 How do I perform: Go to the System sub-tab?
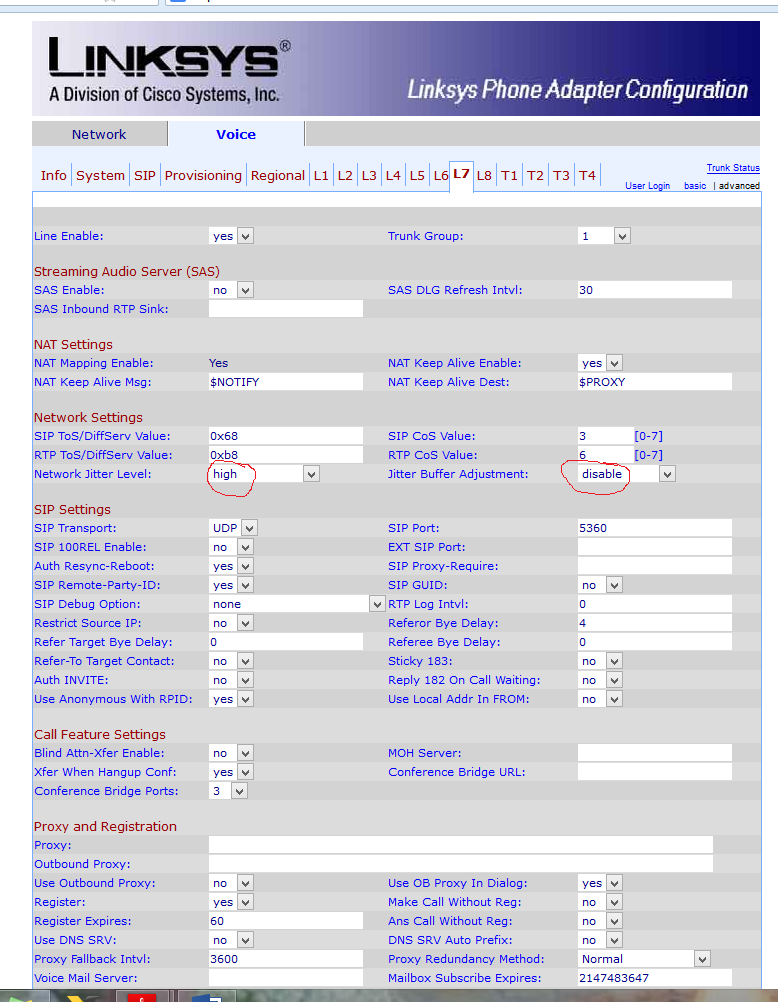click(100, 175)
